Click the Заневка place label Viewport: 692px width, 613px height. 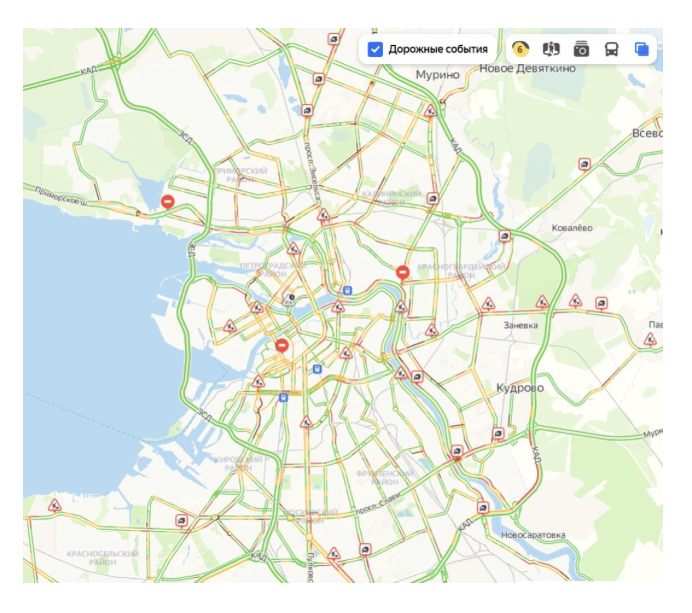click(520, 325)
